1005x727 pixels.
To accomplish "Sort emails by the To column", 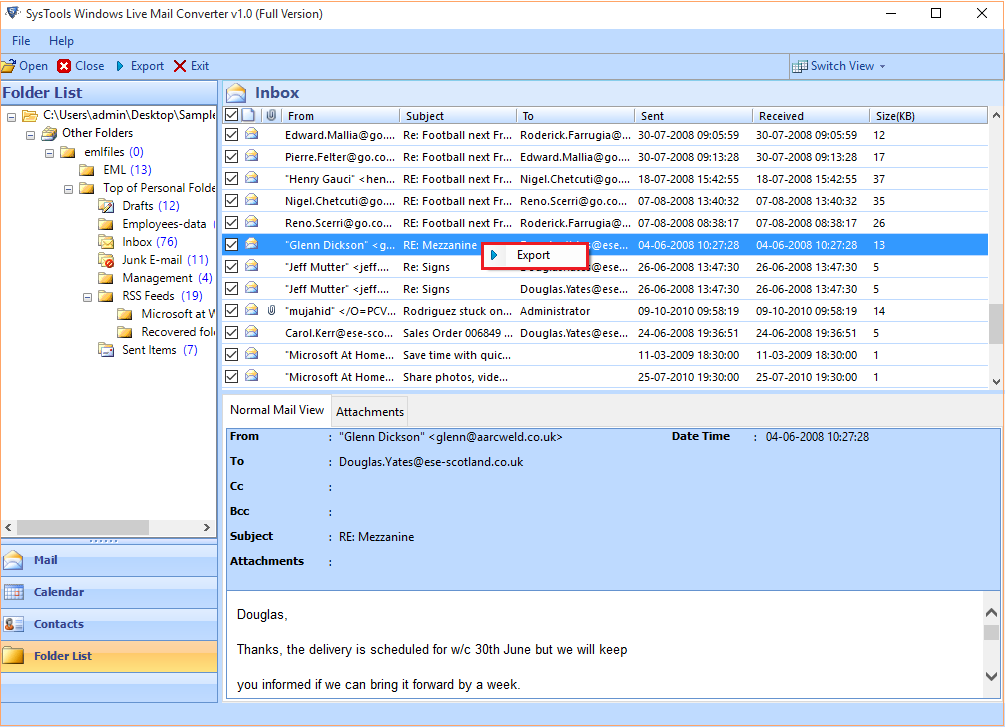I will coord(576,115).
